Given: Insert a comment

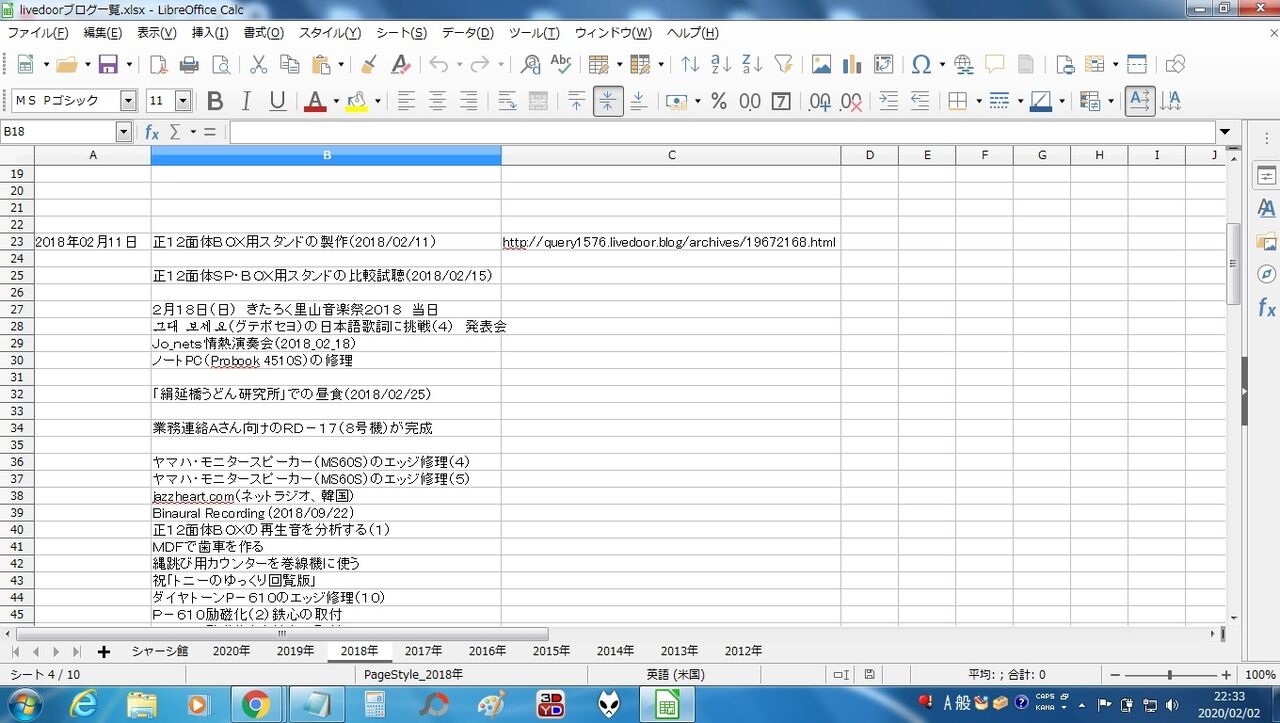Looking at the screenshot, I should click(995, 65).
